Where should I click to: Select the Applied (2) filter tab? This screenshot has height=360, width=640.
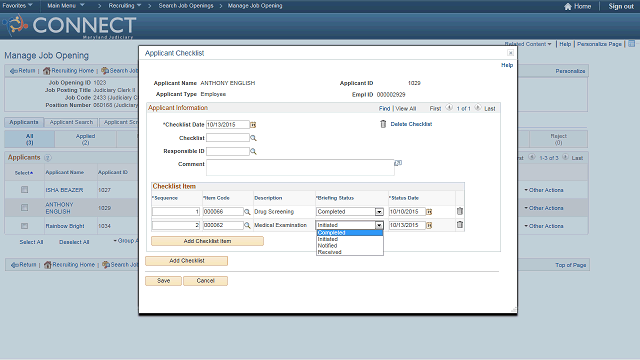pyautogui.click(x=85, y=139)
